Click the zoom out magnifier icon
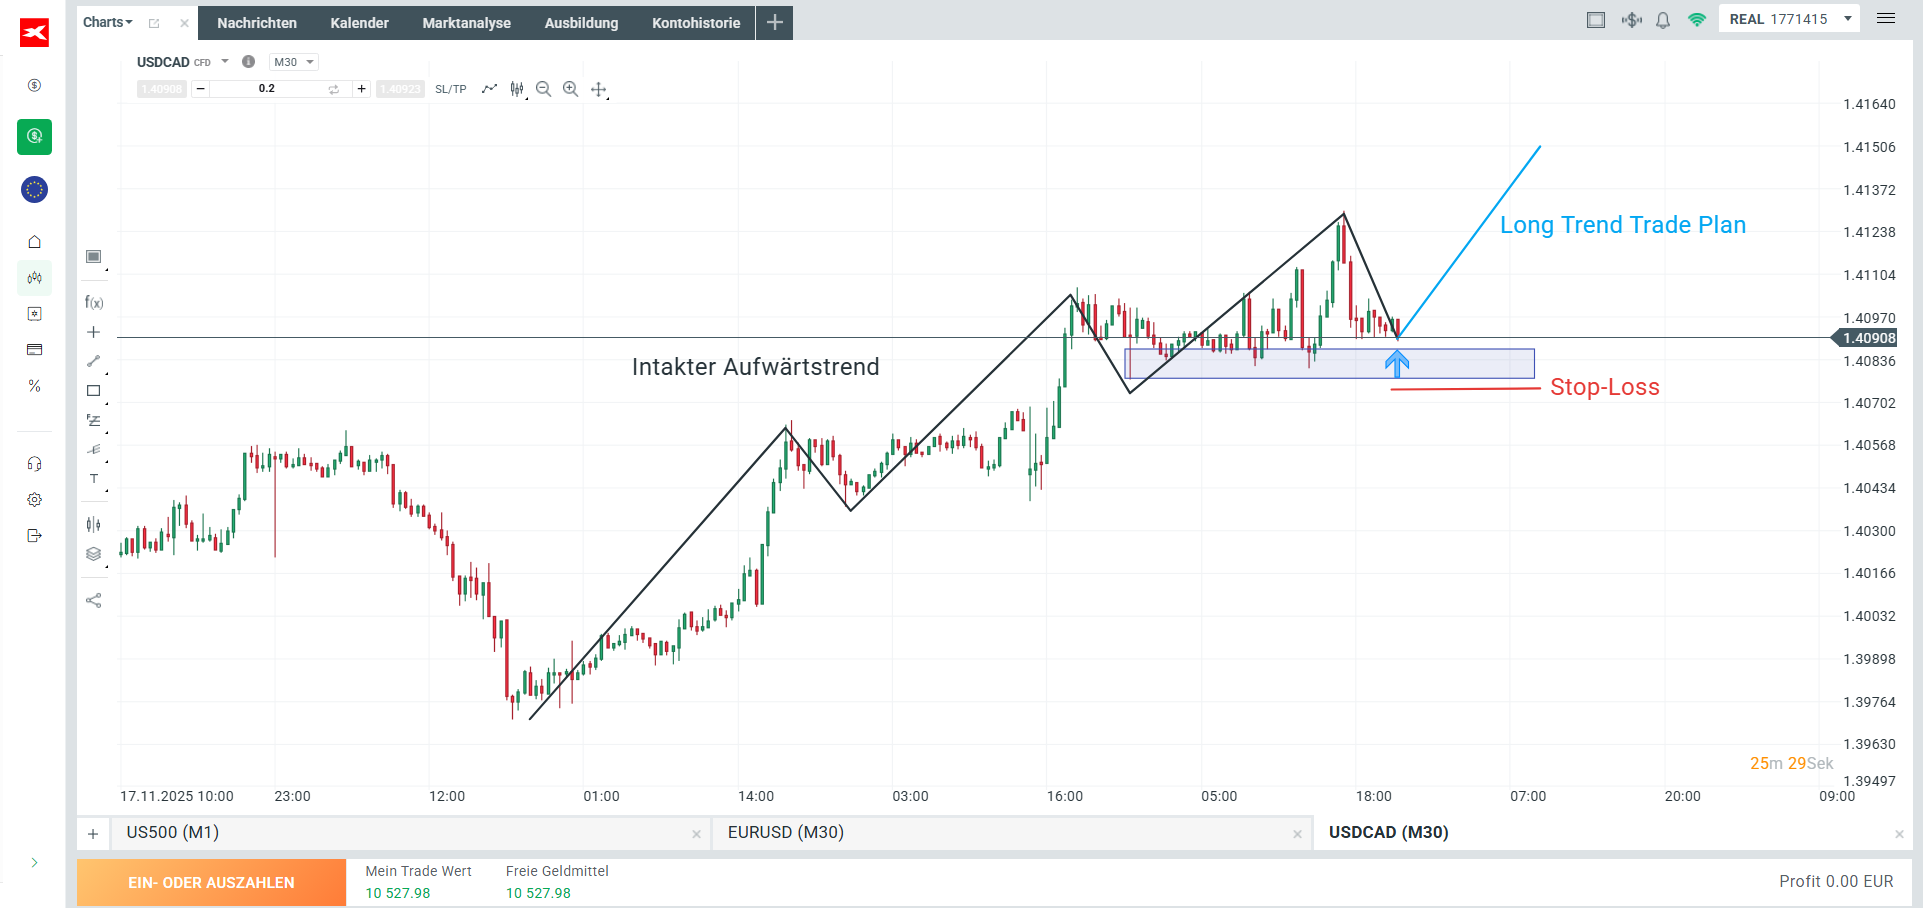The height and width of the screenshot is (908, 1923). tap(543, 89)
